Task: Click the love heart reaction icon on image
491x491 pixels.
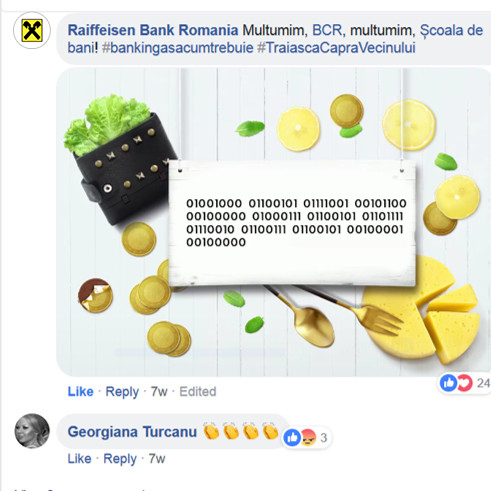Action: click(x=465, y=383)
